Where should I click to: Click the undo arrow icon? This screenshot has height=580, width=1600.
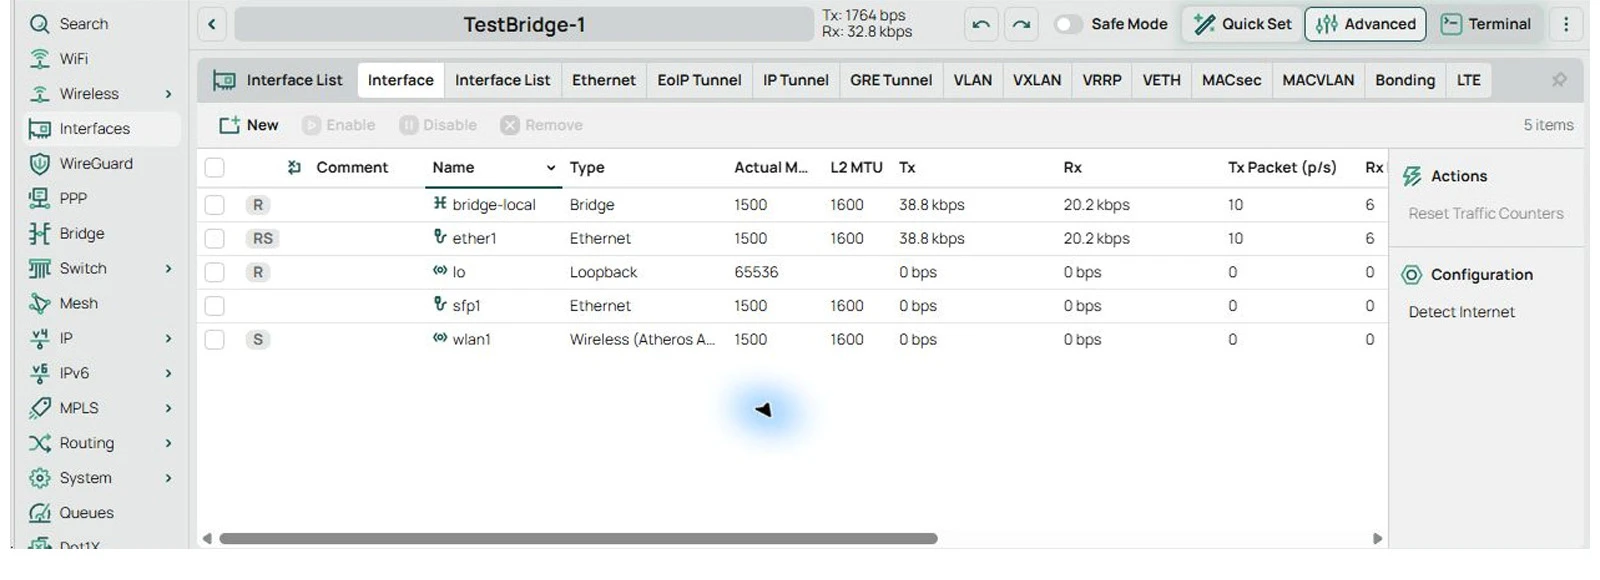pos(981,24)
